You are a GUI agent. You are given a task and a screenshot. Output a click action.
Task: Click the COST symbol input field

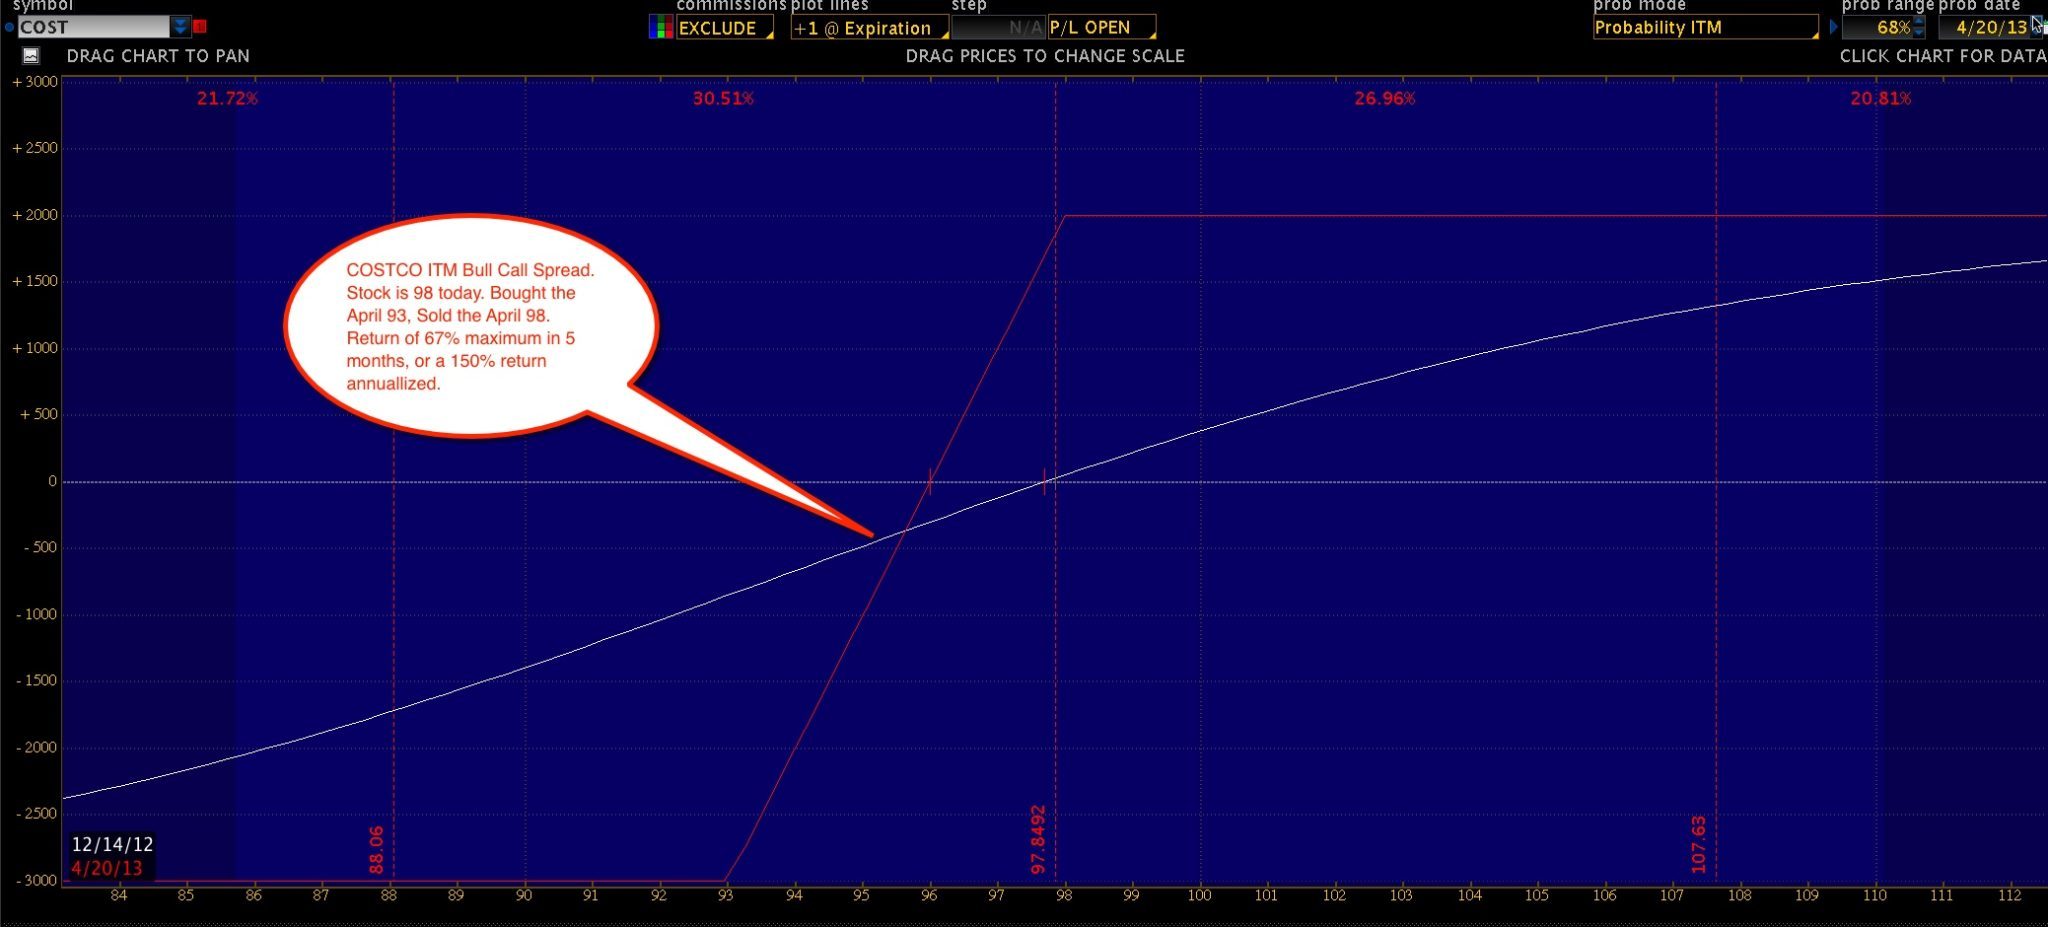click(x=94, y=27)
